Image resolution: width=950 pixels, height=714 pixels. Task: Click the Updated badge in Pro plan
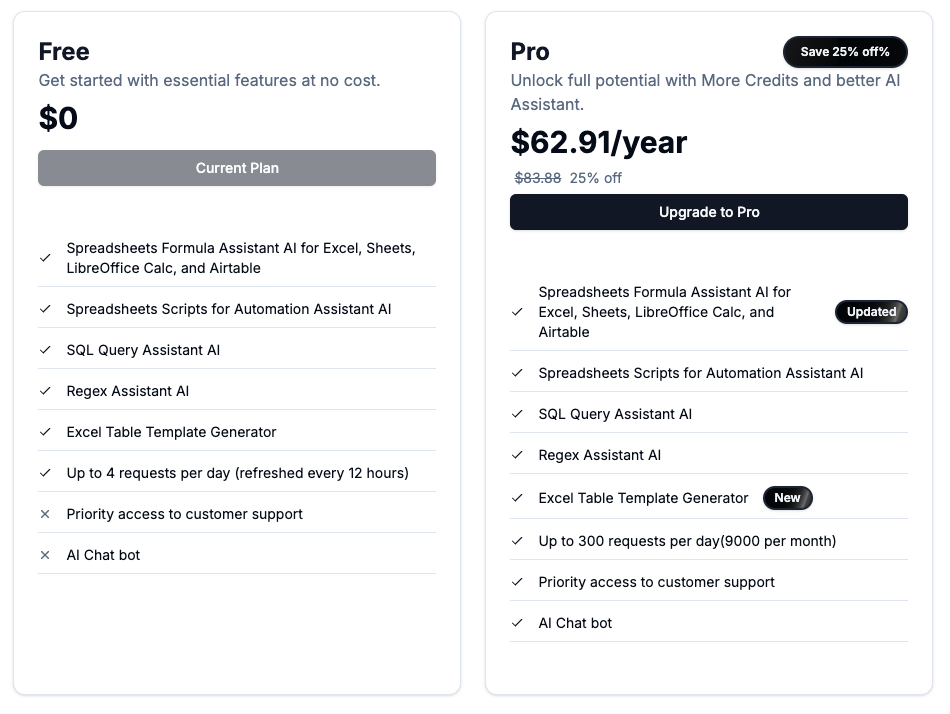click(x=871, y=312)
